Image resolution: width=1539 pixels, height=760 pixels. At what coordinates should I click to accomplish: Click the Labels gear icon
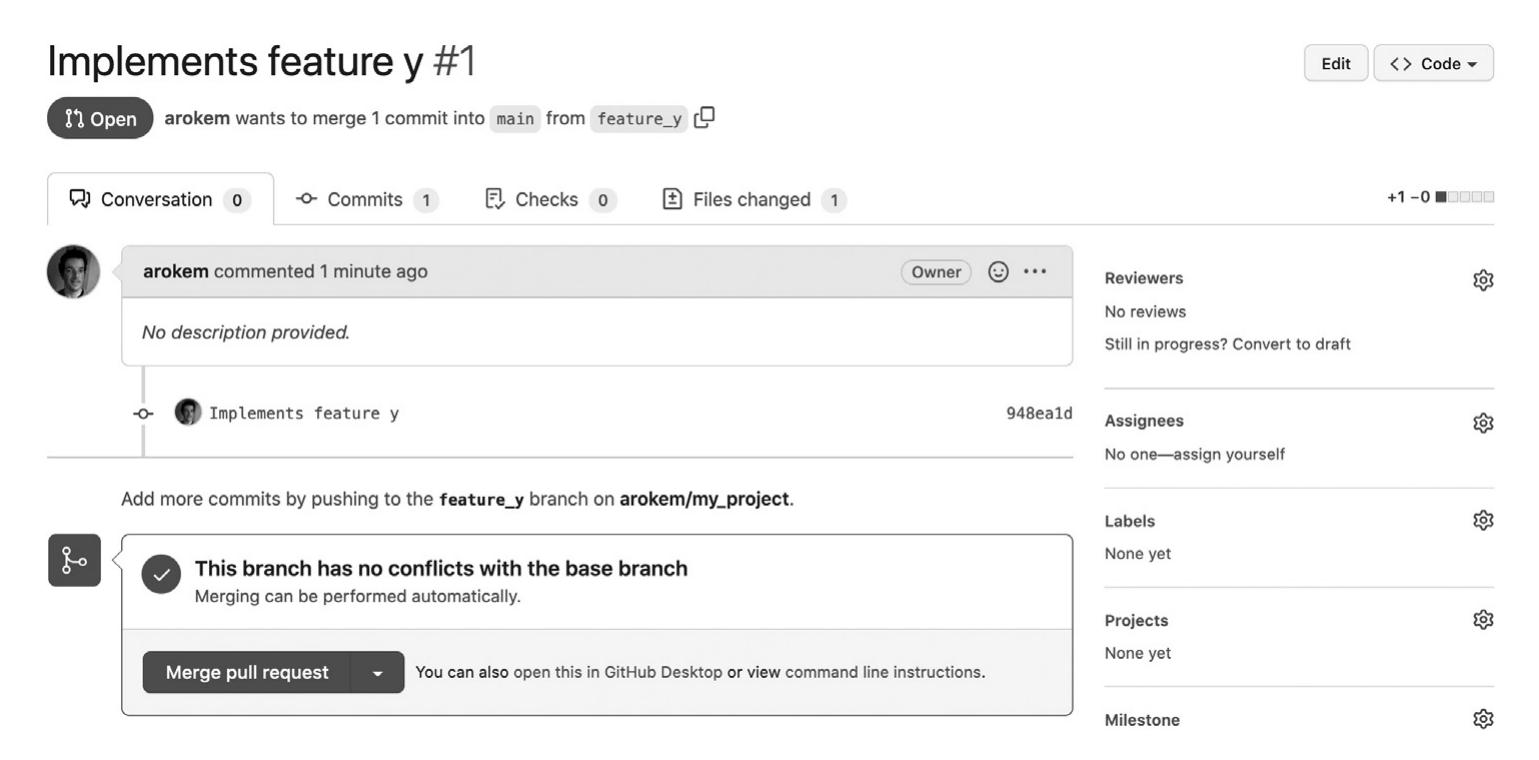tap(1483, 521)
